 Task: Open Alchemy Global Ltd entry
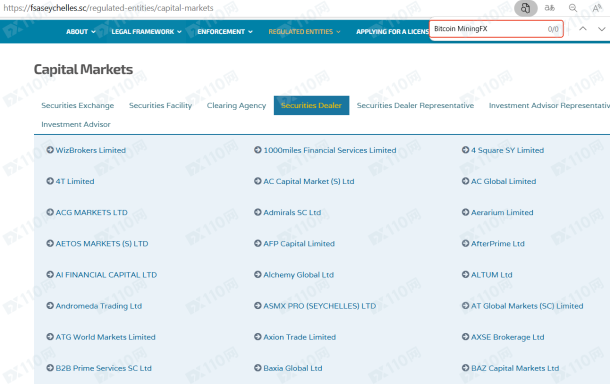(299, 275)
